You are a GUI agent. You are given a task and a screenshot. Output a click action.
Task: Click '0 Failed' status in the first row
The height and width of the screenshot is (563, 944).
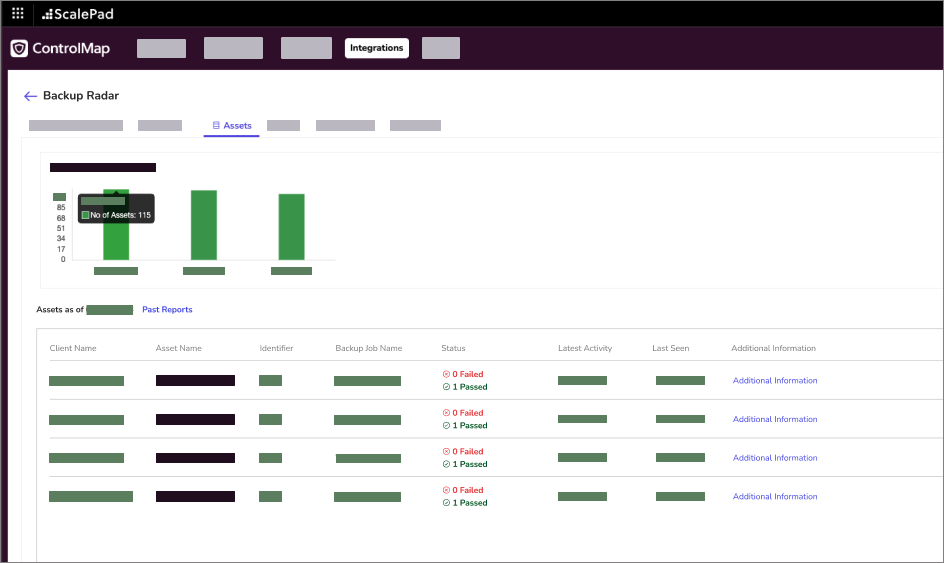pos(463,374)
